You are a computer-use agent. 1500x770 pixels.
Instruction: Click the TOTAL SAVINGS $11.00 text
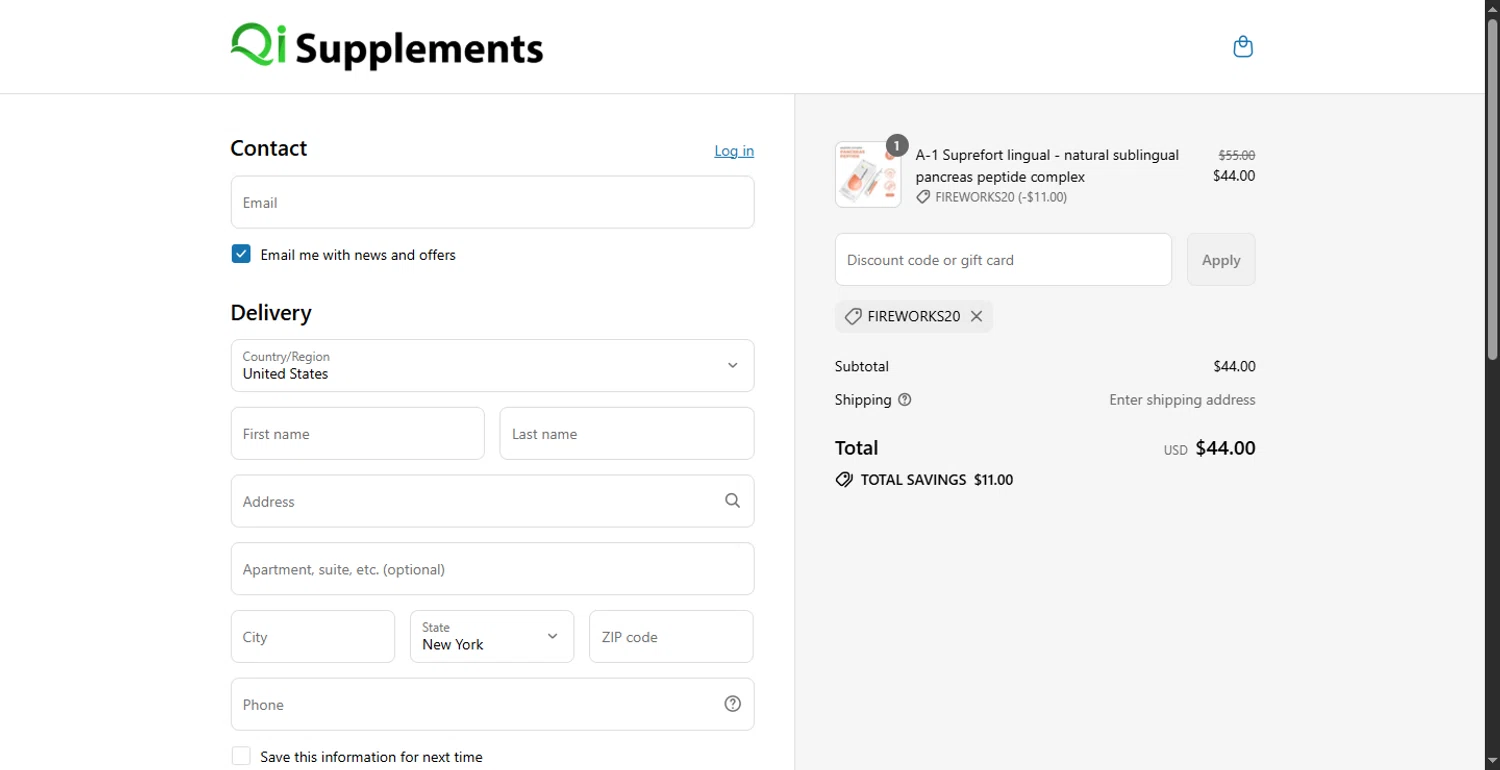937,480
